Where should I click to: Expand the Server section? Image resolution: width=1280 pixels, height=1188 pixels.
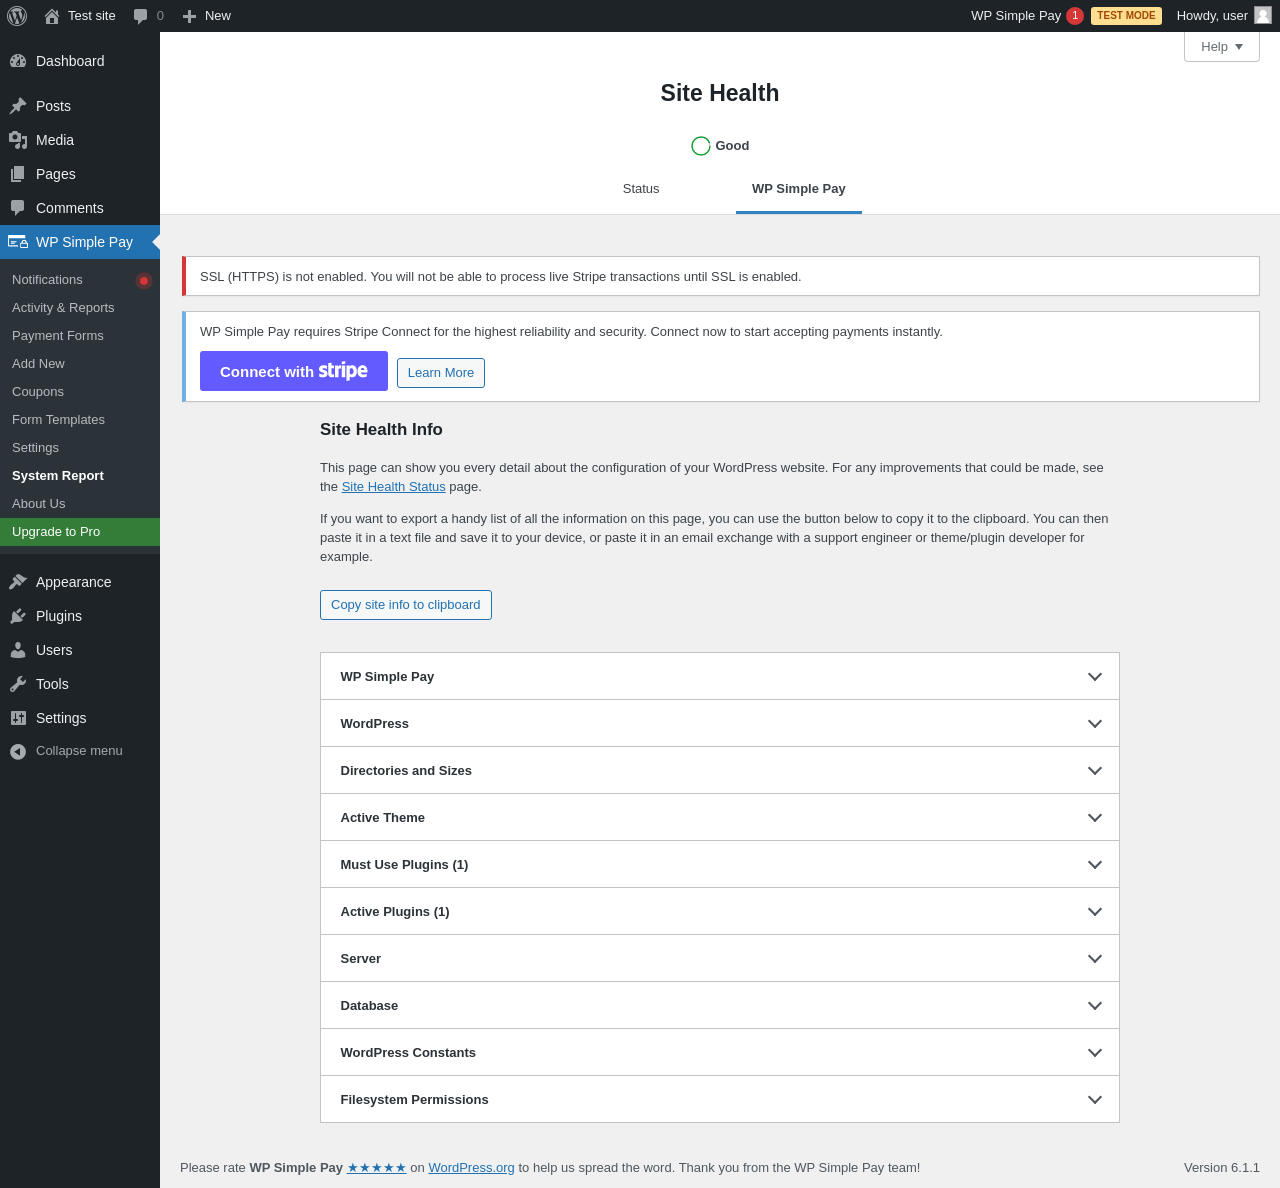point(720,959)
